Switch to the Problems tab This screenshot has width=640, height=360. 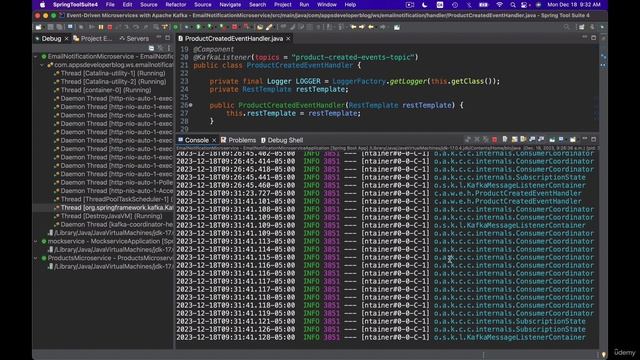pos(238,140)
